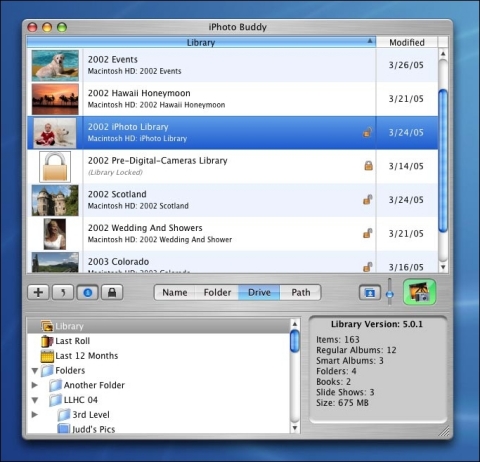The height and width of the screenshot is (462, 480).
Task: Select the 2002 Events dog thumbnail
Action: [55, 66]
